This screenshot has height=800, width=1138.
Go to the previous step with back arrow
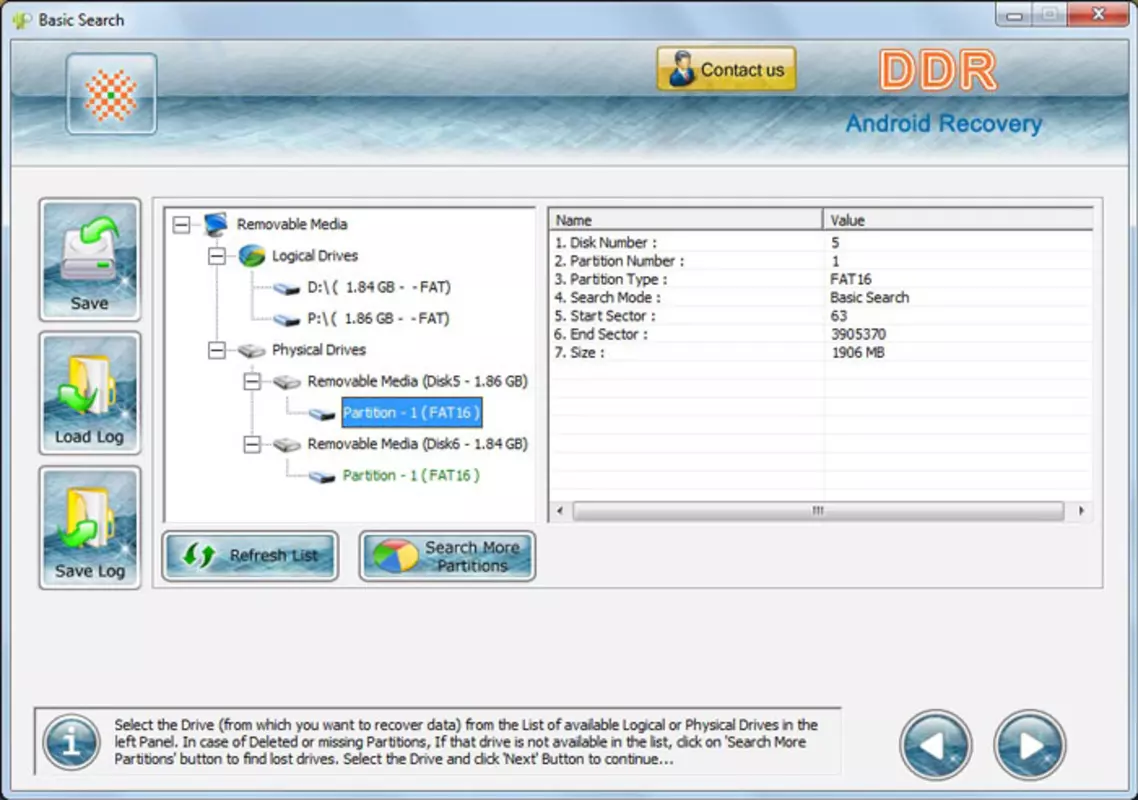click(936, 746)
